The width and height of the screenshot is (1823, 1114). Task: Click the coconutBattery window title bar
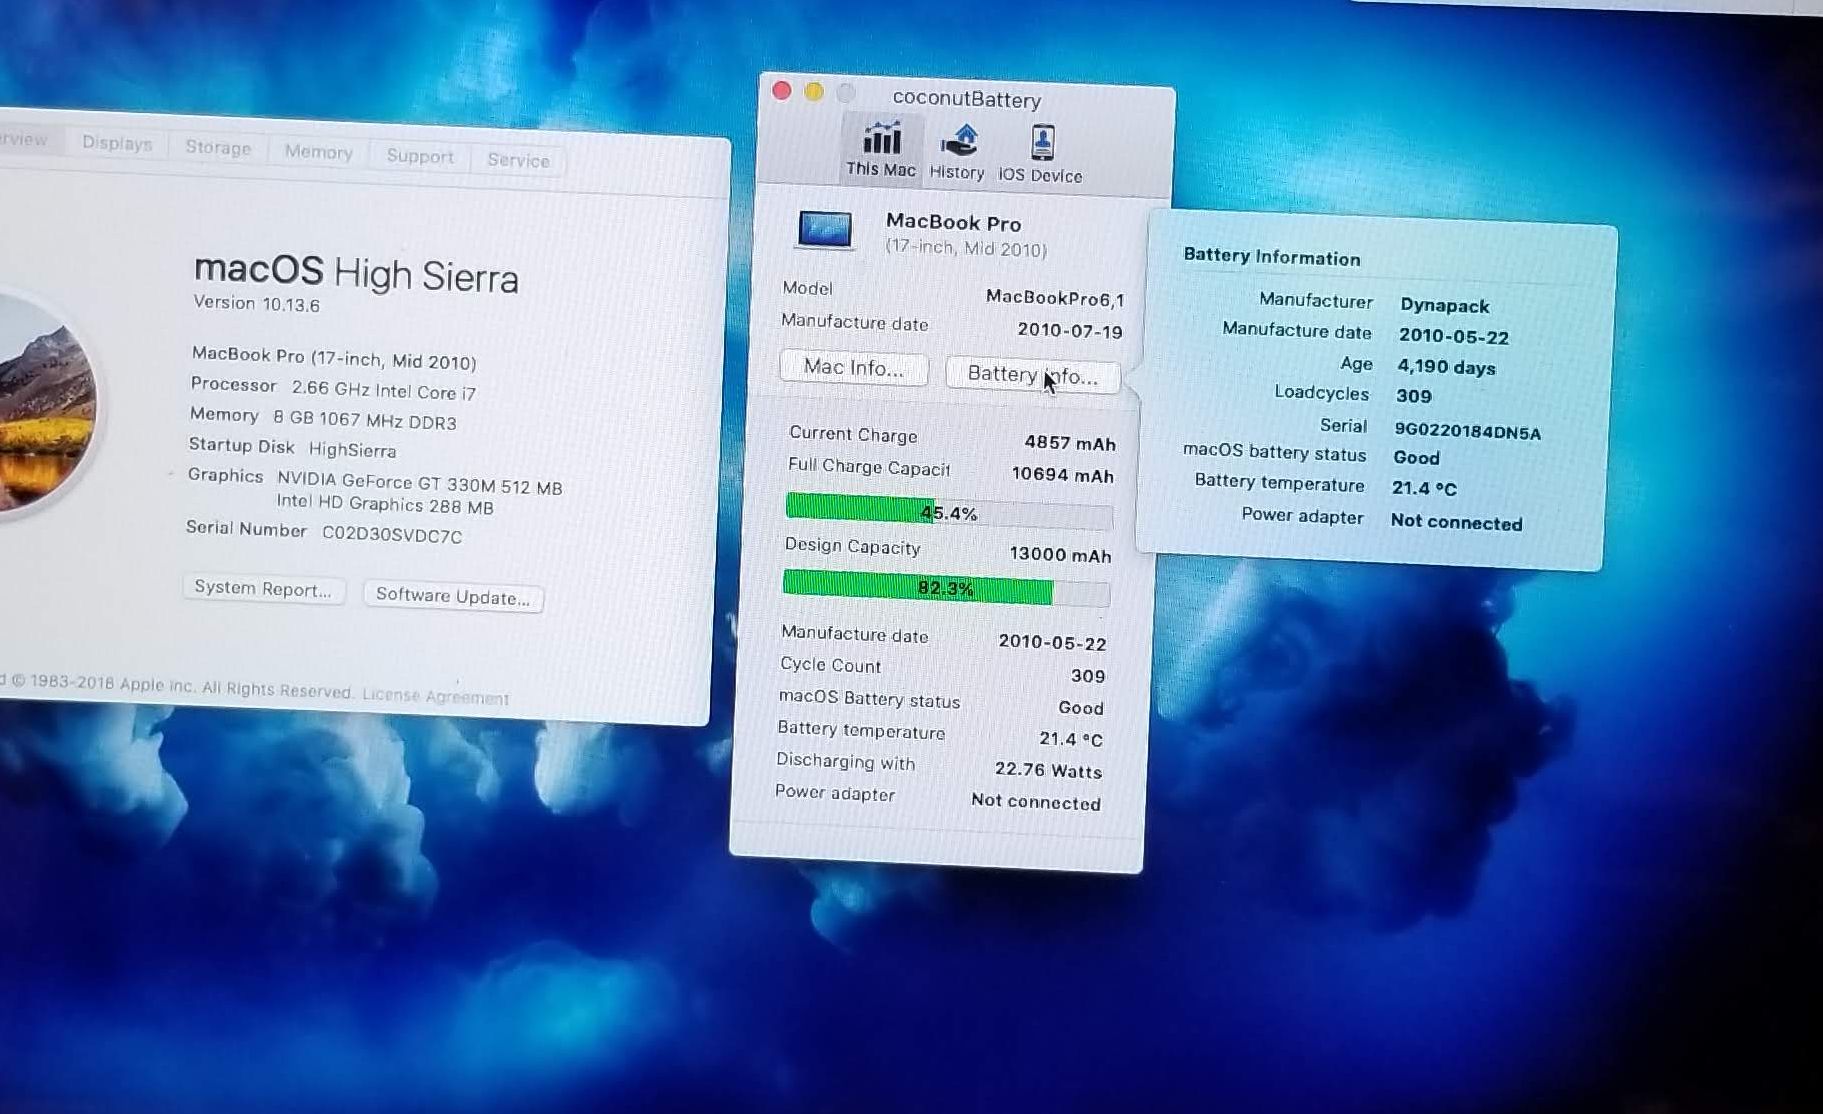[x=966, y=99]
